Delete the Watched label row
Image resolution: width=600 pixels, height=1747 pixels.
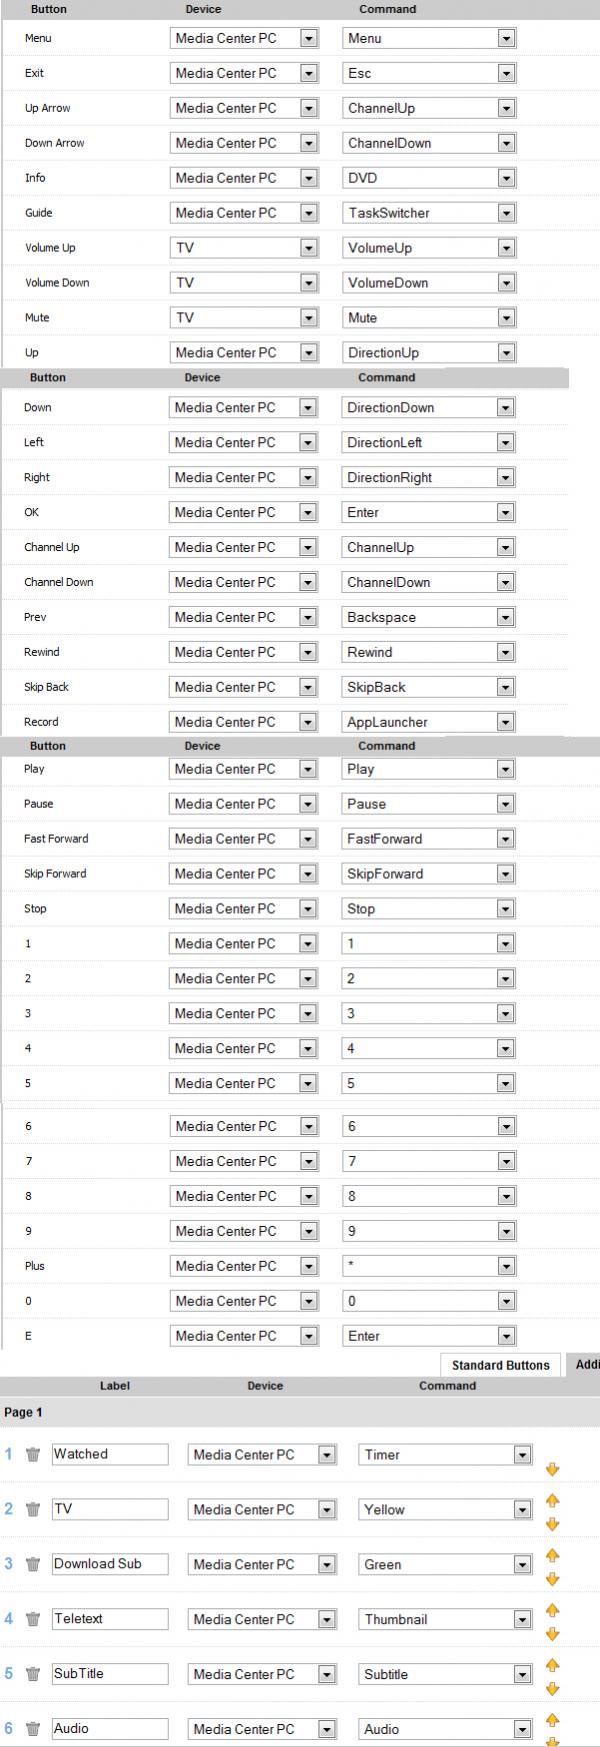[x=33, y=1455]
